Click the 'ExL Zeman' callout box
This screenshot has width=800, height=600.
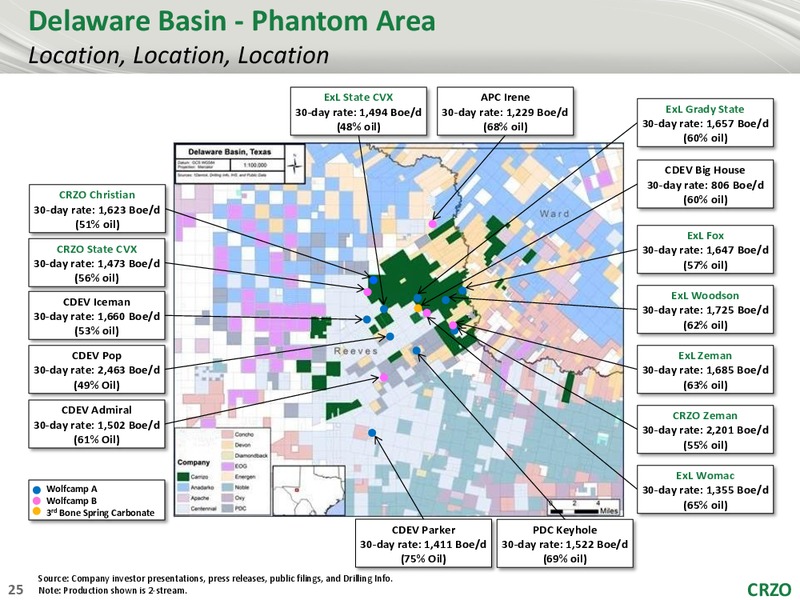705,369
